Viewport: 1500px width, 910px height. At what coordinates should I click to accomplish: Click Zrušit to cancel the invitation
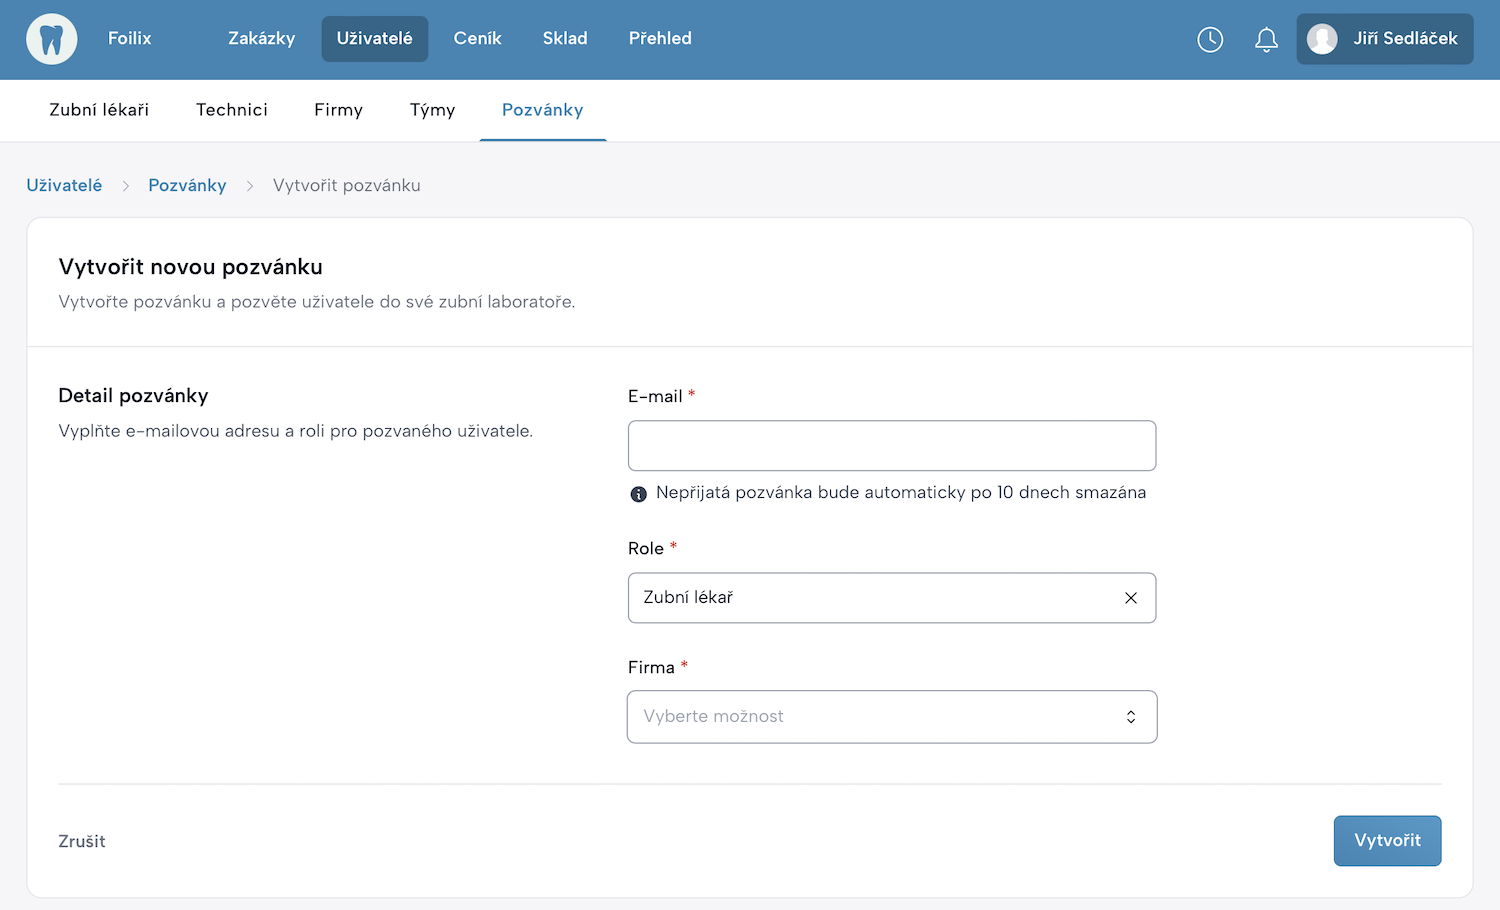pyautogui.click(x=82, y=841)
